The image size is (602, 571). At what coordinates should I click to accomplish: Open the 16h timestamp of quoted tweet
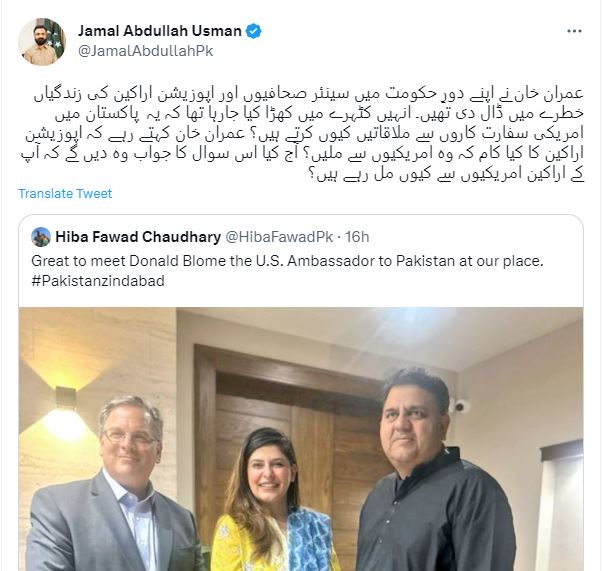[x=357, y=237]
